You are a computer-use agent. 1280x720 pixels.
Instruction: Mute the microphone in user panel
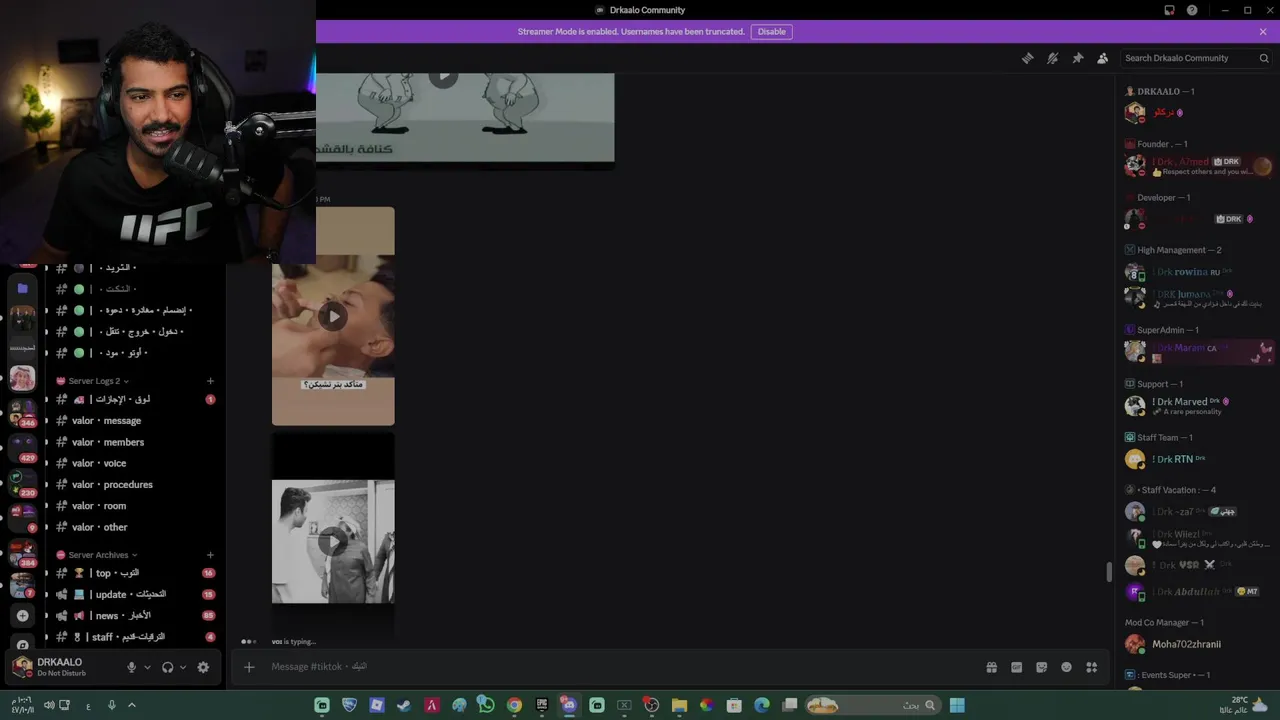pyautogui.click(x=131, y=667)
